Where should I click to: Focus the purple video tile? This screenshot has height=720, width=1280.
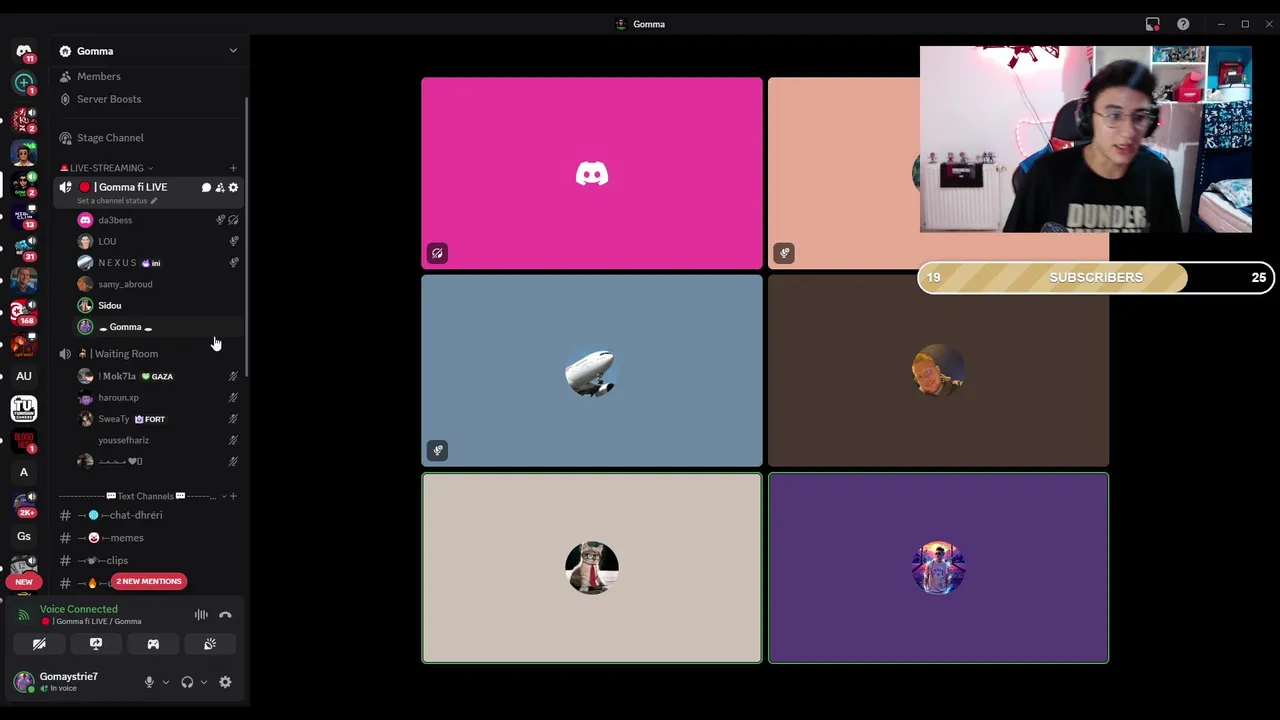point(938,568)
